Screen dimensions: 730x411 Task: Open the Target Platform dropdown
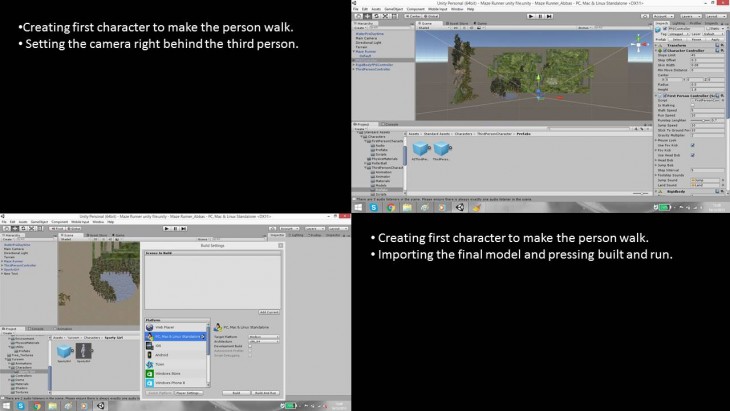point(262,337)
